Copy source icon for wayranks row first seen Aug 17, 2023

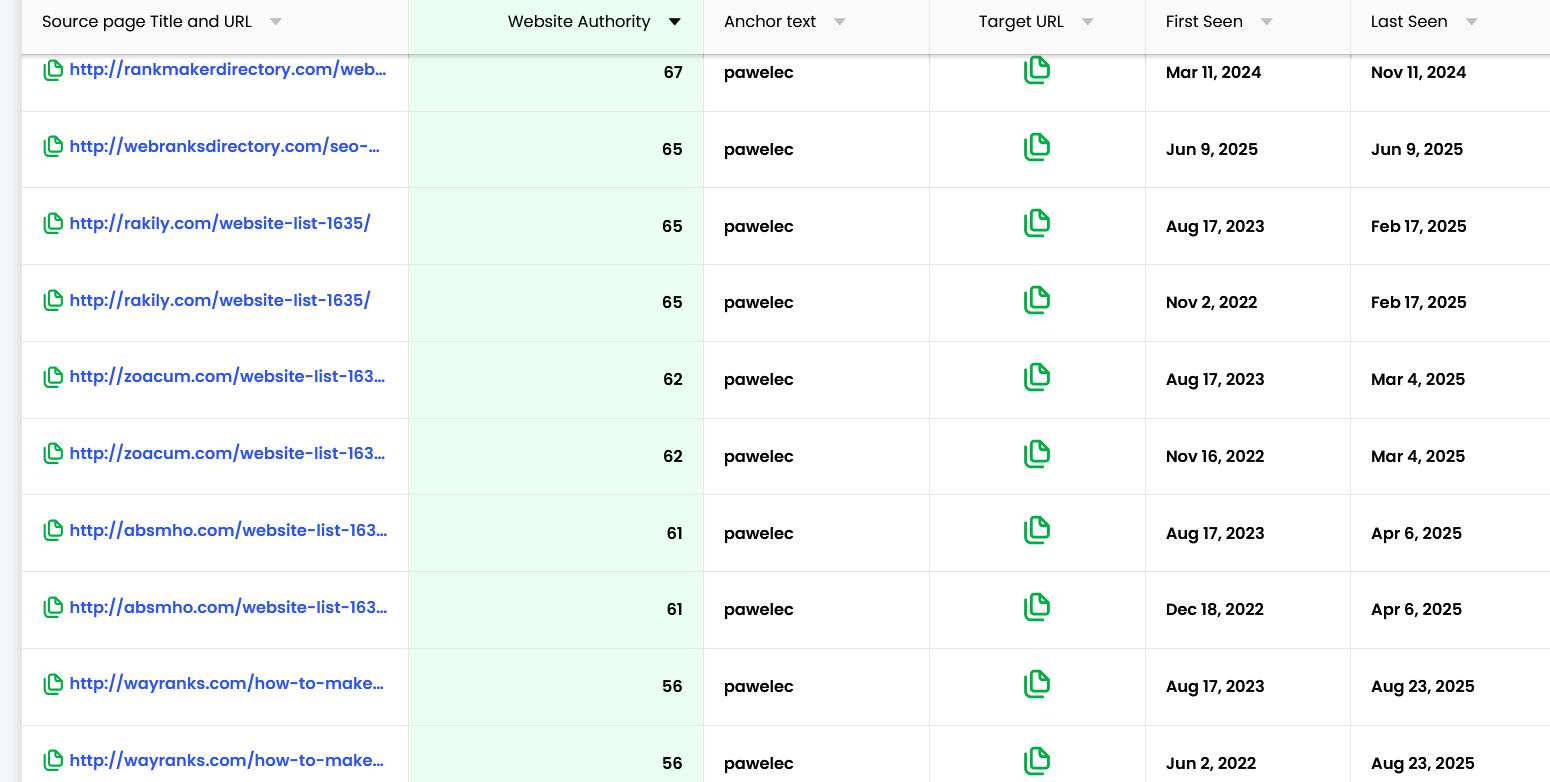[53, 684]
